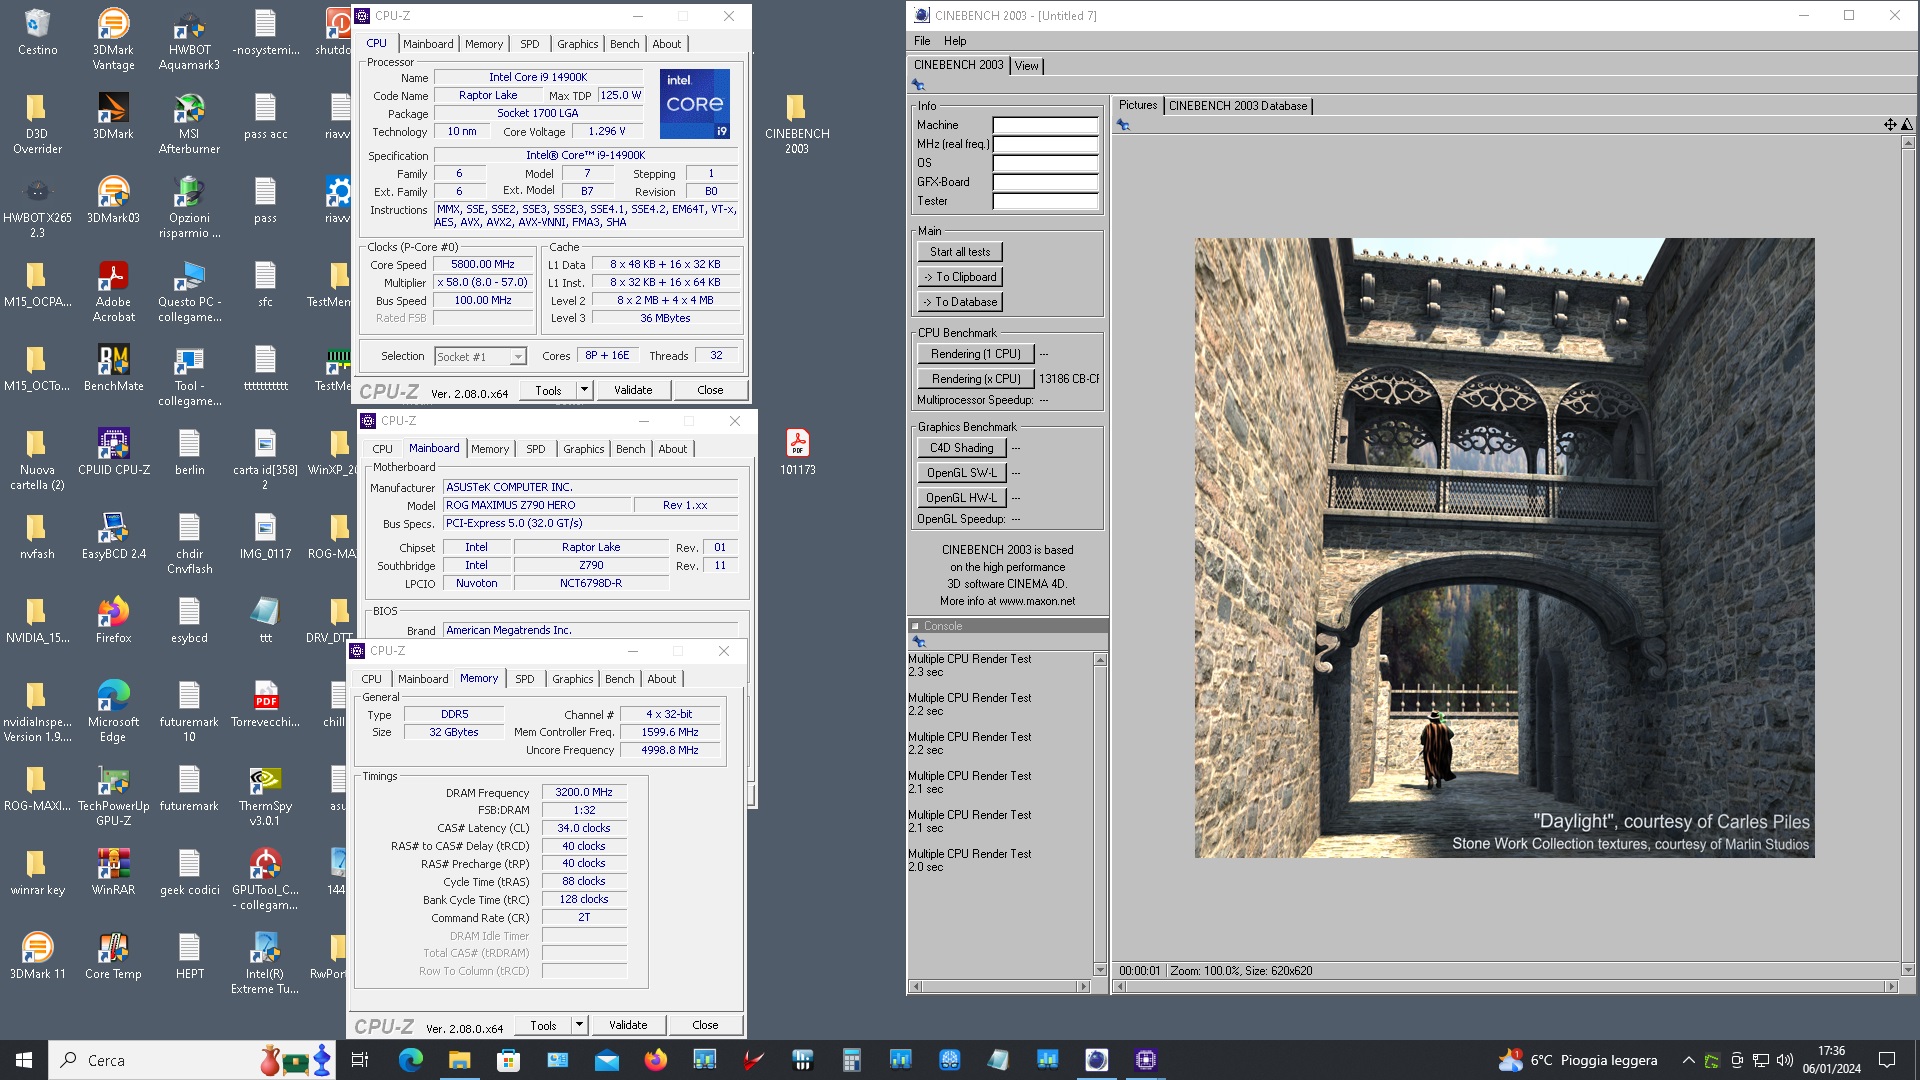Open the Adobe Acrobat desktop shortcut

point(113,292)
